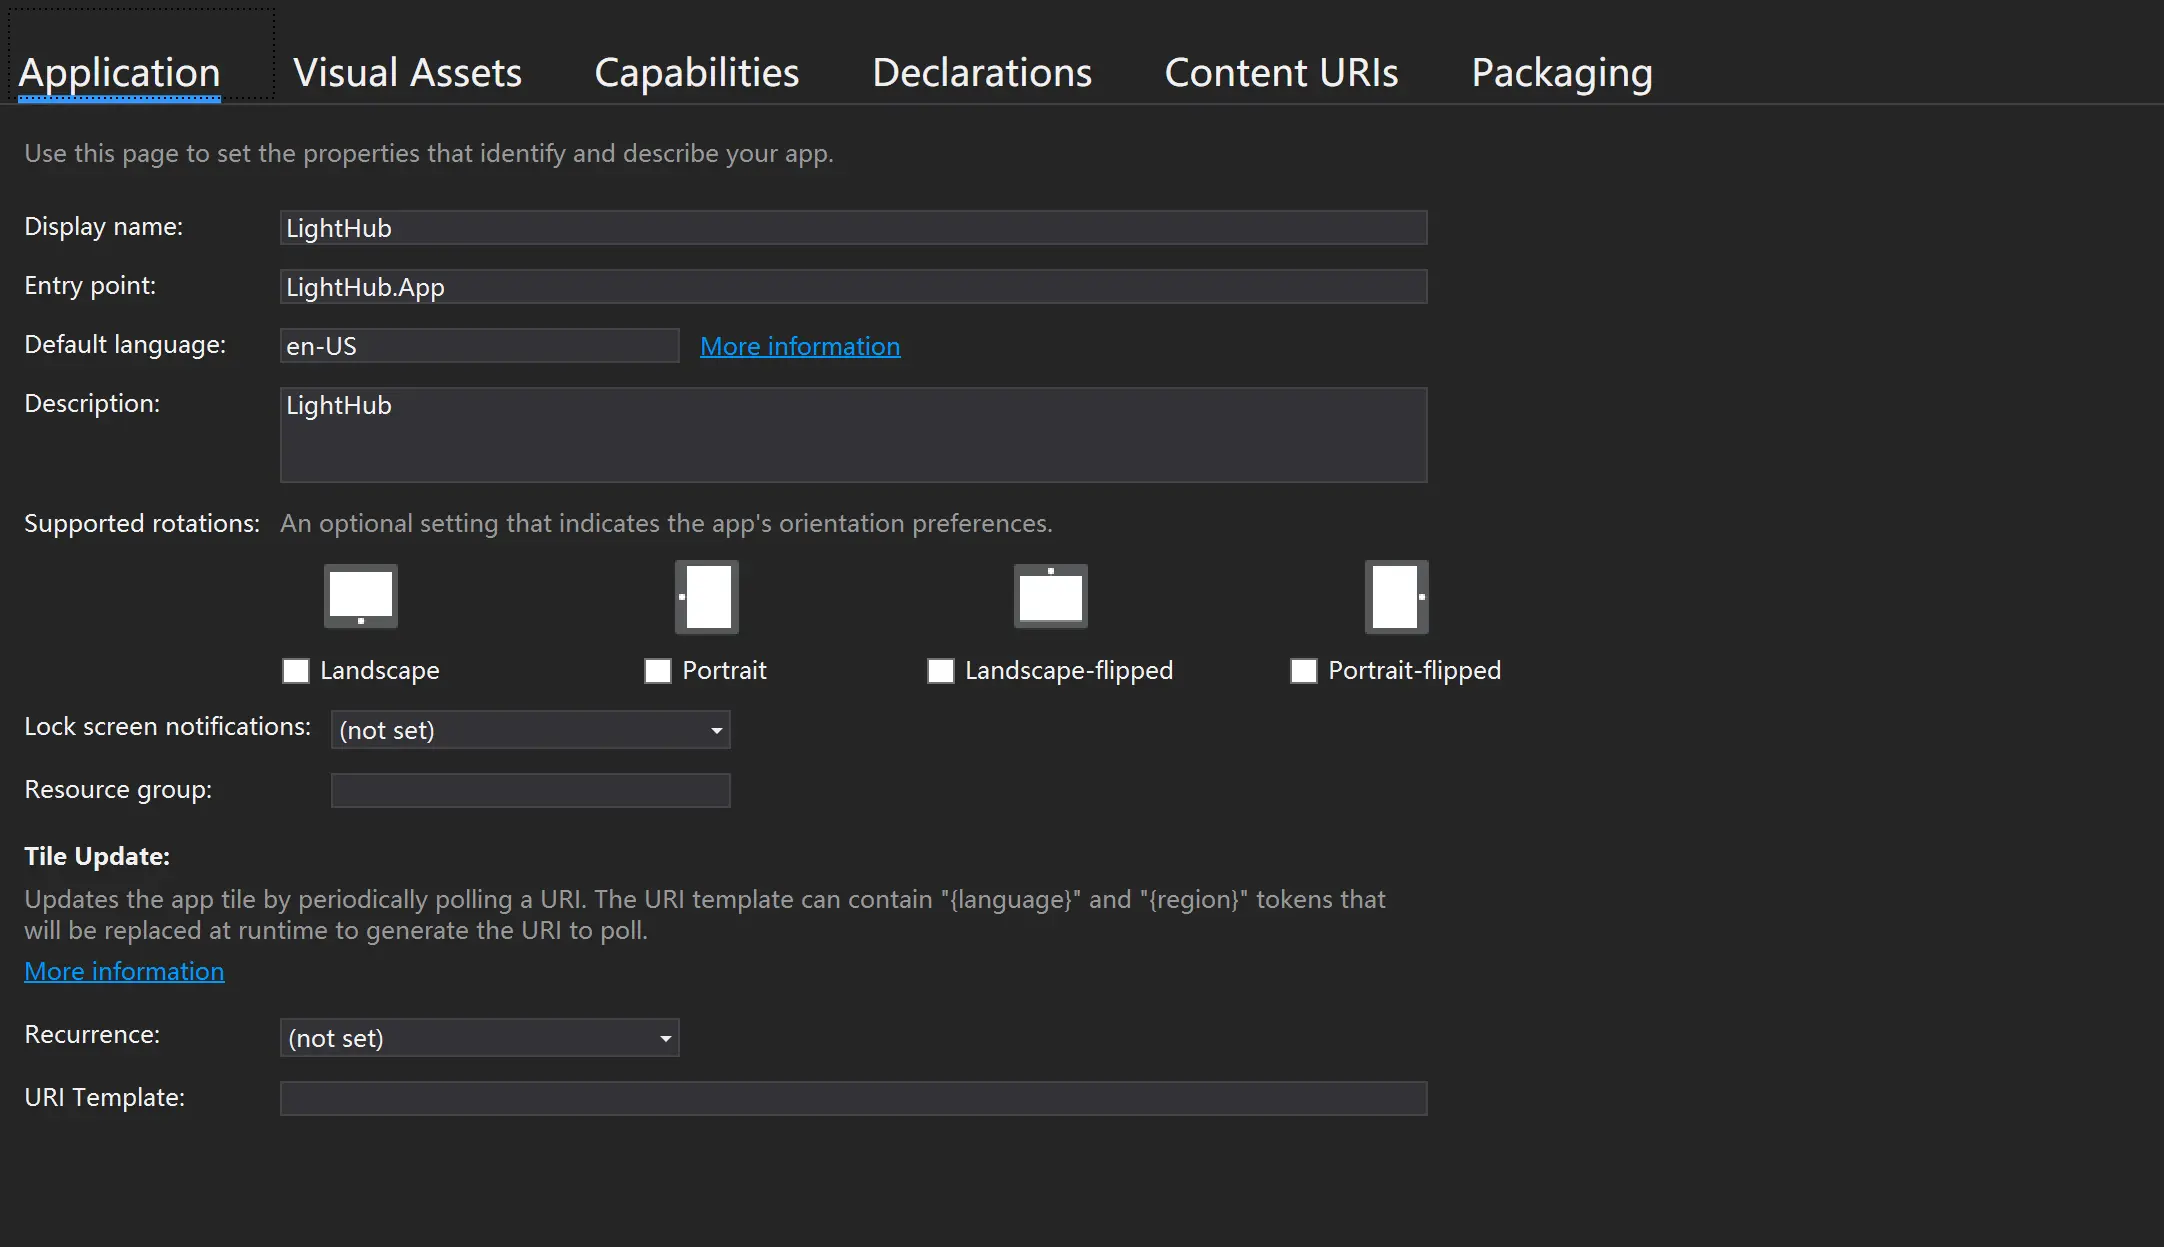
Task: Tick the Portrait-flipped checkbox
Action: click(1304, 671)
